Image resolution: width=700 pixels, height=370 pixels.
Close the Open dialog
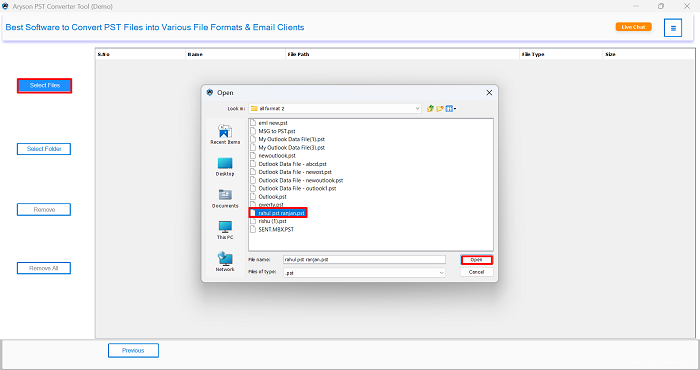click(x=489, y=92)
